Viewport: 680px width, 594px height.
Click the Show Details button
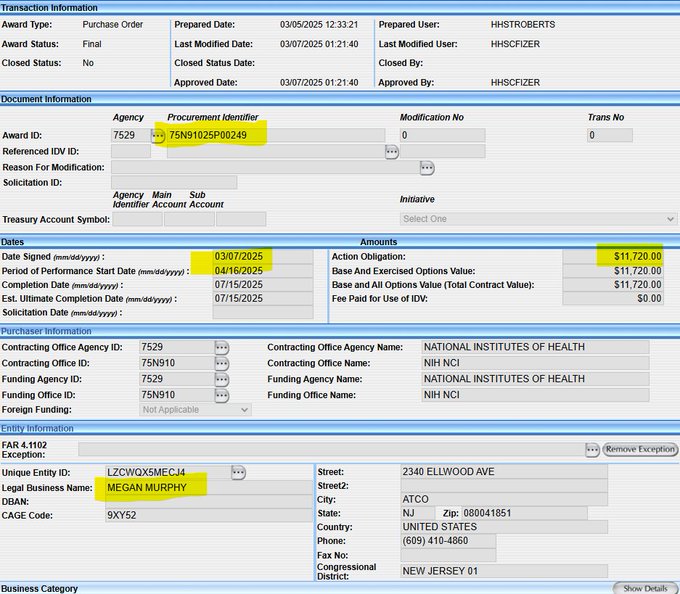click(644, 588)
